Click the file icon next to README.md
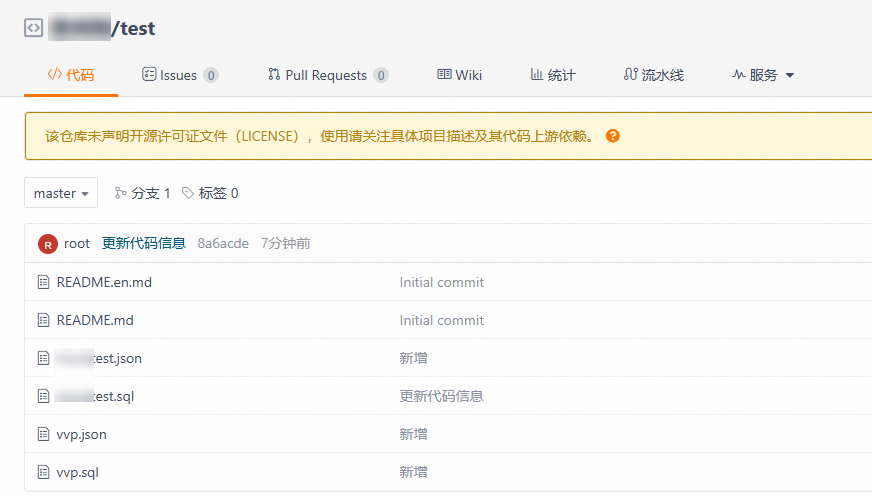The image size is (872, 496). pyautogui.click(x=43, y=320)
